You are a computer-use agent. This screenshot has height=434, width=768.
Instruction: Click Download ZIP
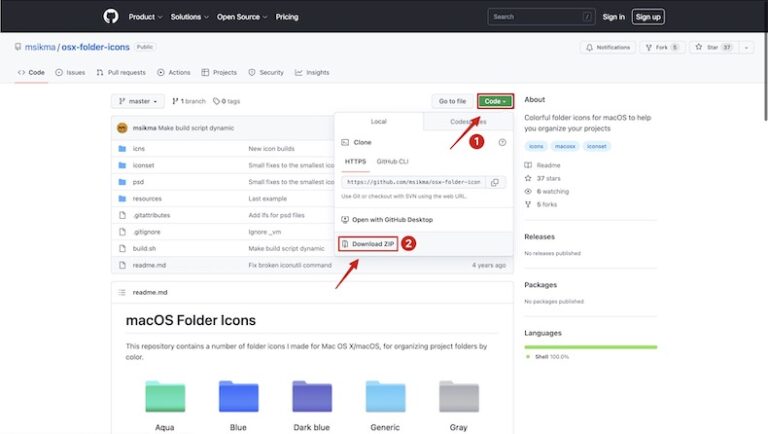click(370, 243)
